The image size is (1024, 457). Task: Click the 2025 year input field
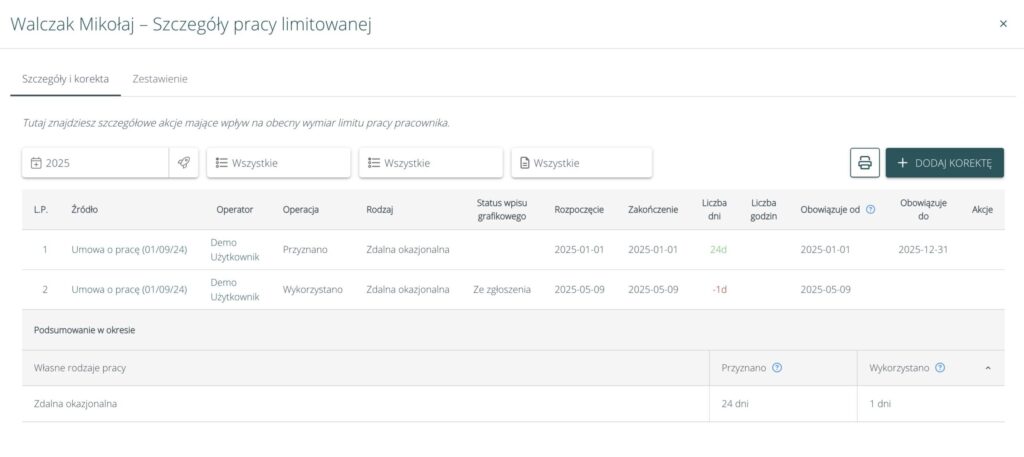100,163
